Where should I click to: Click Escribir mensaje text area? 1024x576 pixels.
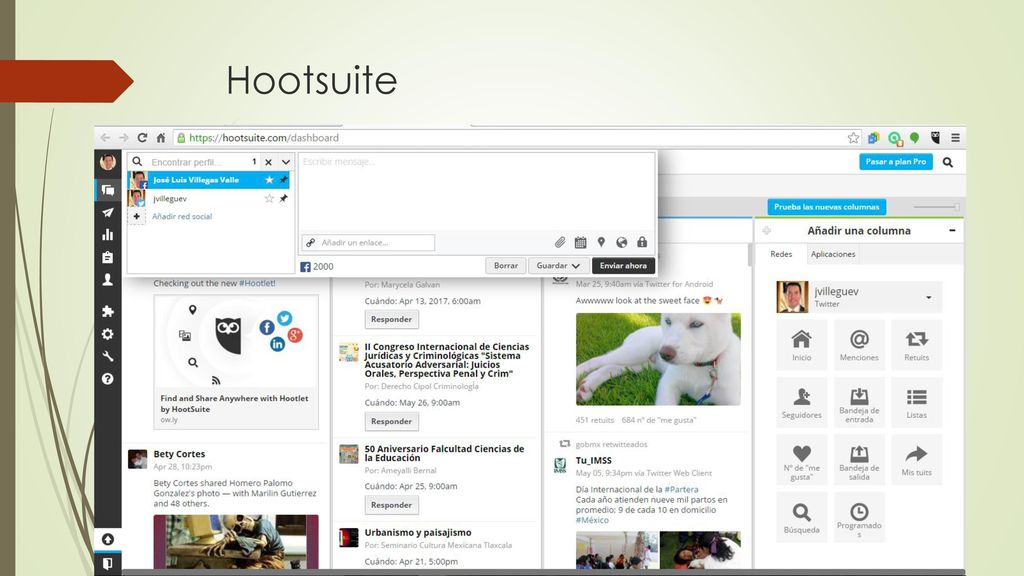[476, 193]
